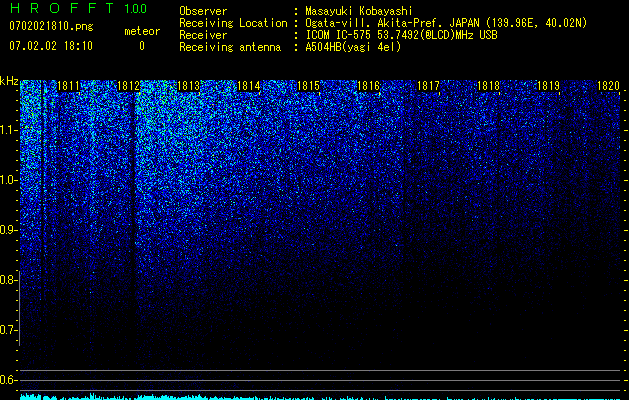Click the 1814 time marker

pyautogui.click(x=248, y=86)
